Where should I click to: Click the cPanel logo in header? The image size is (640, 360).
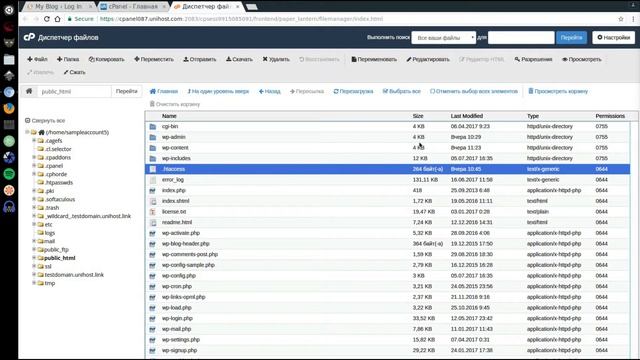[29, 37]
